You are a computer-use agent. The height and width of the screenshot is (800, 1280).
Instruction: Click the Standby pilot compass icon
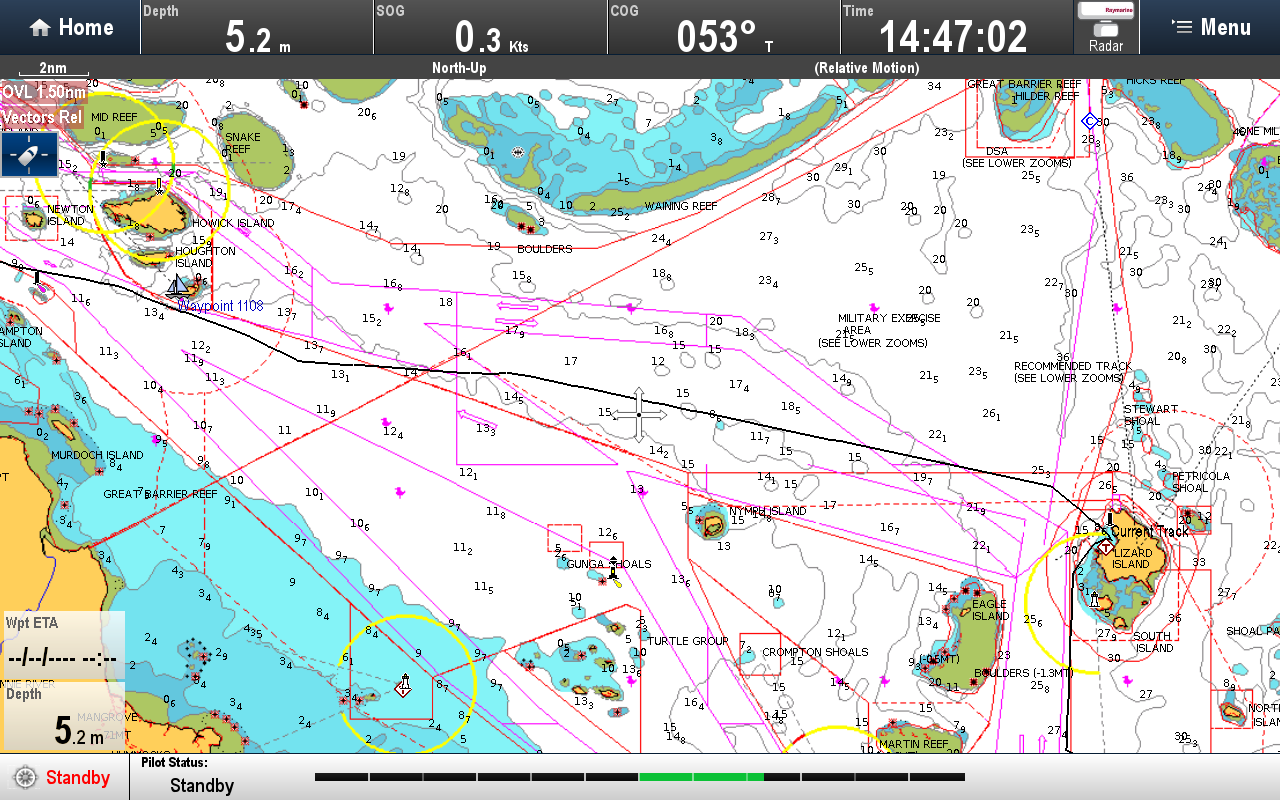coord(25,777)
